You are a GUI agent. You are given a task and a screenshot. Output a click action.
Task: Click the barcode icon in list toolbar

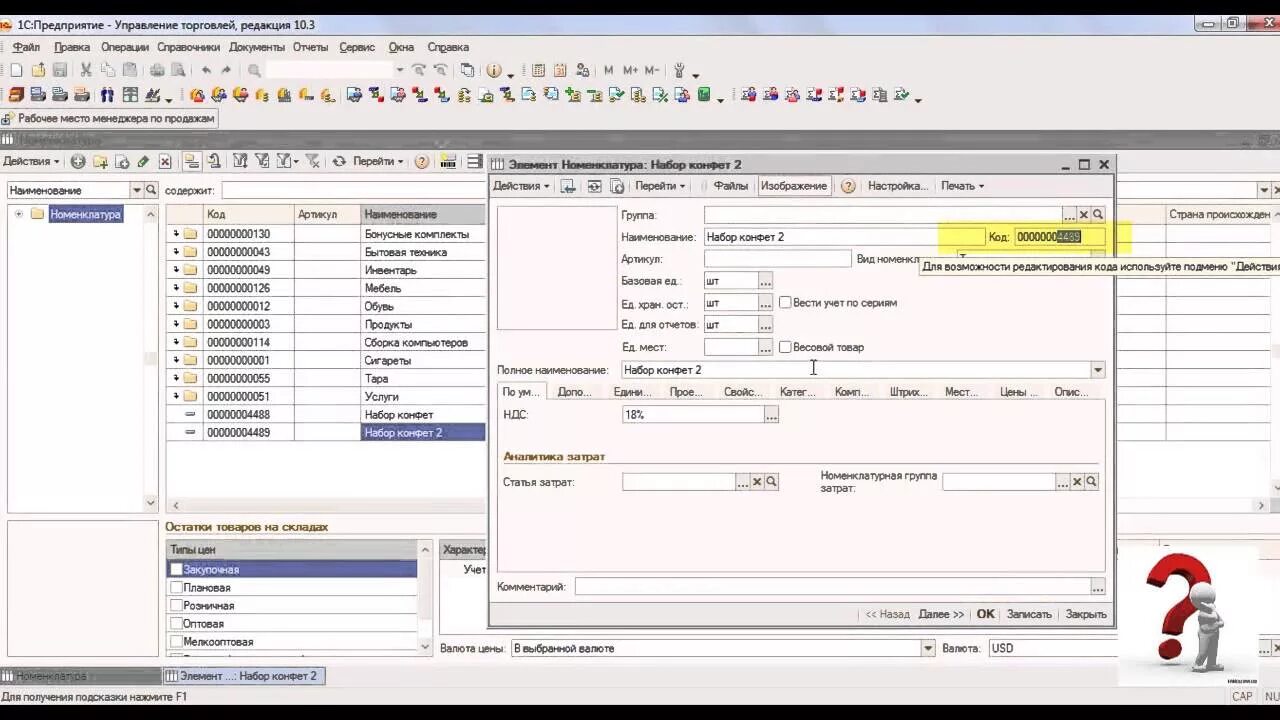pos(448,161)
